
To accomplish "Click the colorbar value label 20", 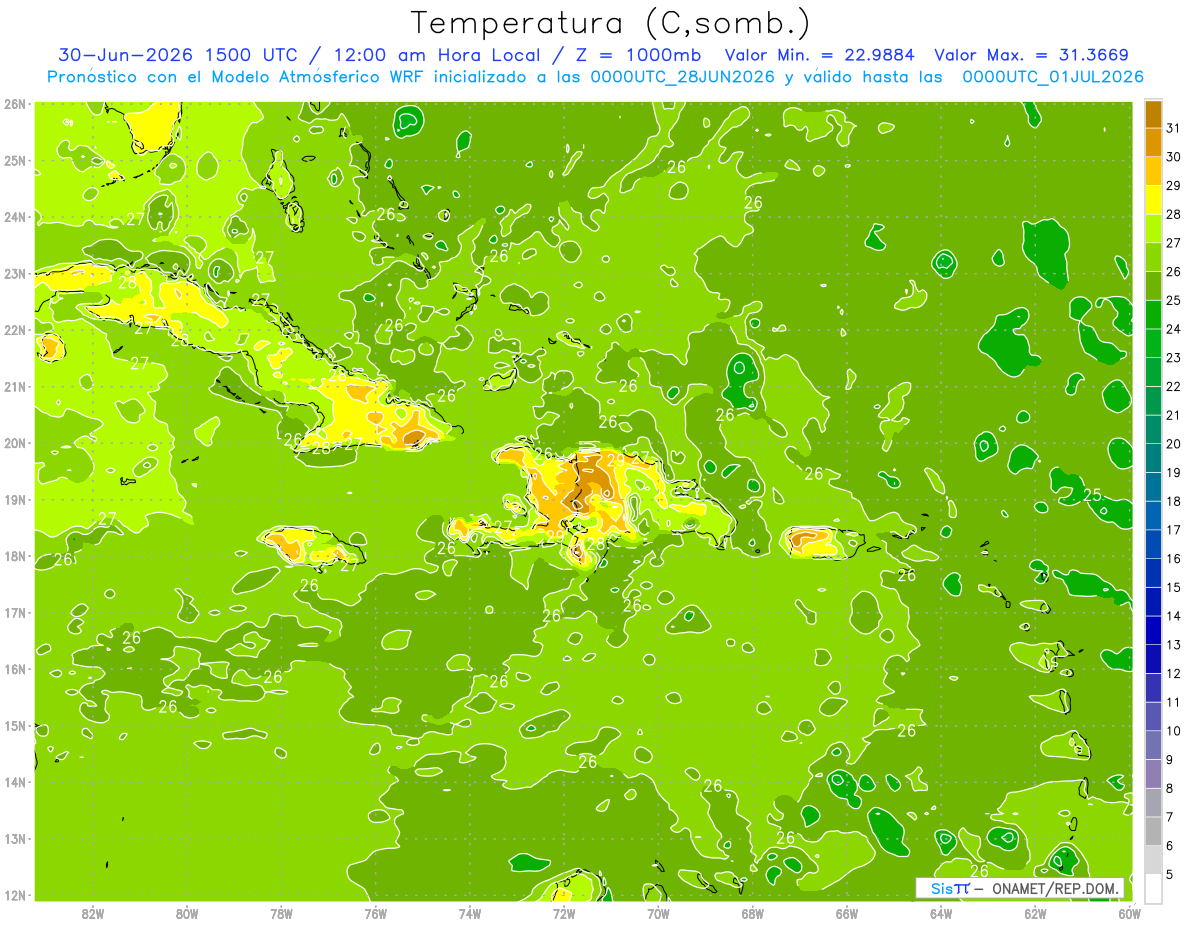I will pyautogui.click(x=1173, y=444).
